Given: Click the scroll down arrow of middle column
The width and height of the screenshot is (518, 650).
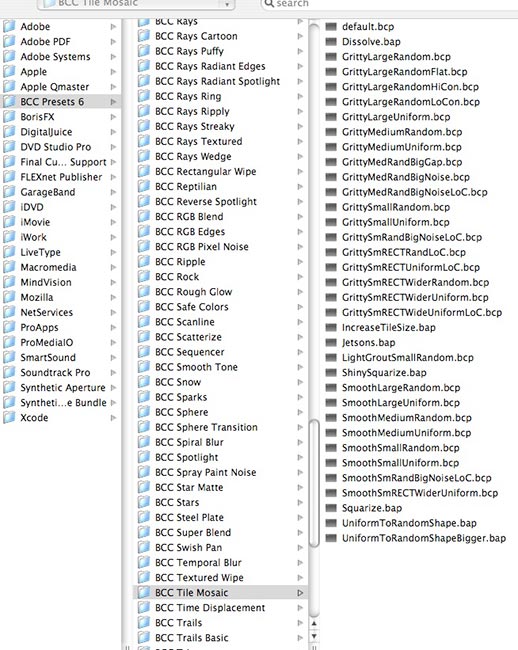Looking at the screenshot, I should [x=314, y=636].
